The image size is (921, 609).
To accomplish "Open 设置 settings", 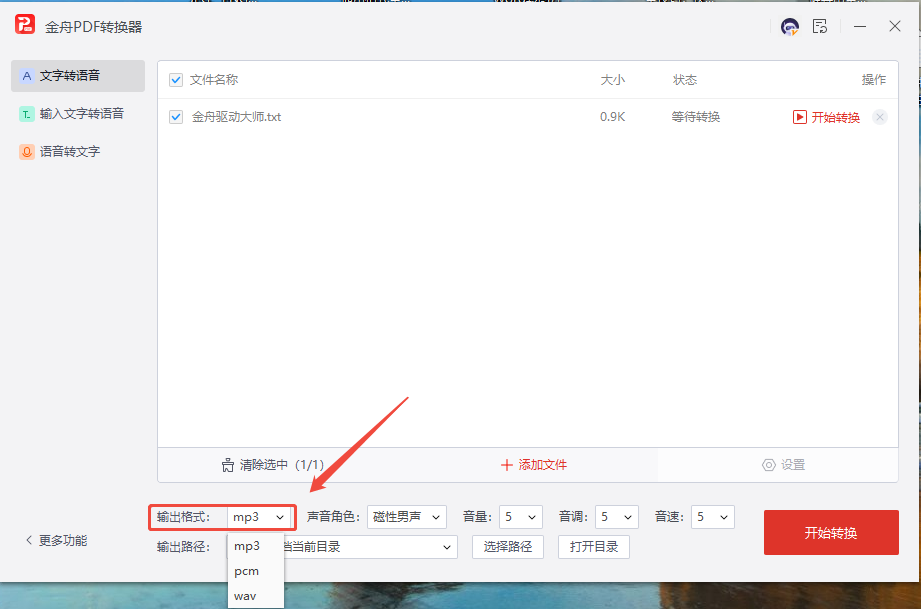I will [x=784, y=465].
